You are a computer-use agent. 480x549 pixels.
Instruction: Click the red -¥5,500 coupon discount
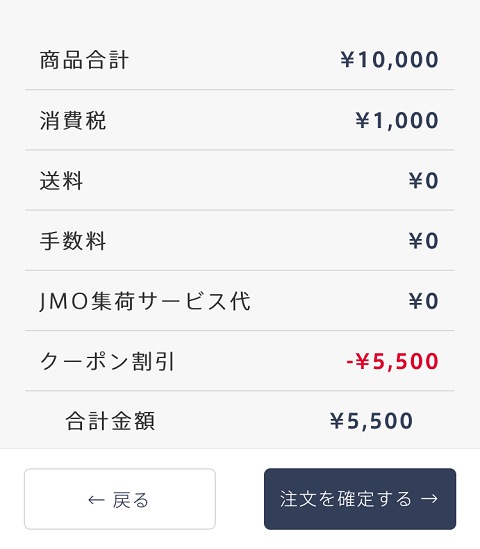pyautogui.click(x=392, y=361)
